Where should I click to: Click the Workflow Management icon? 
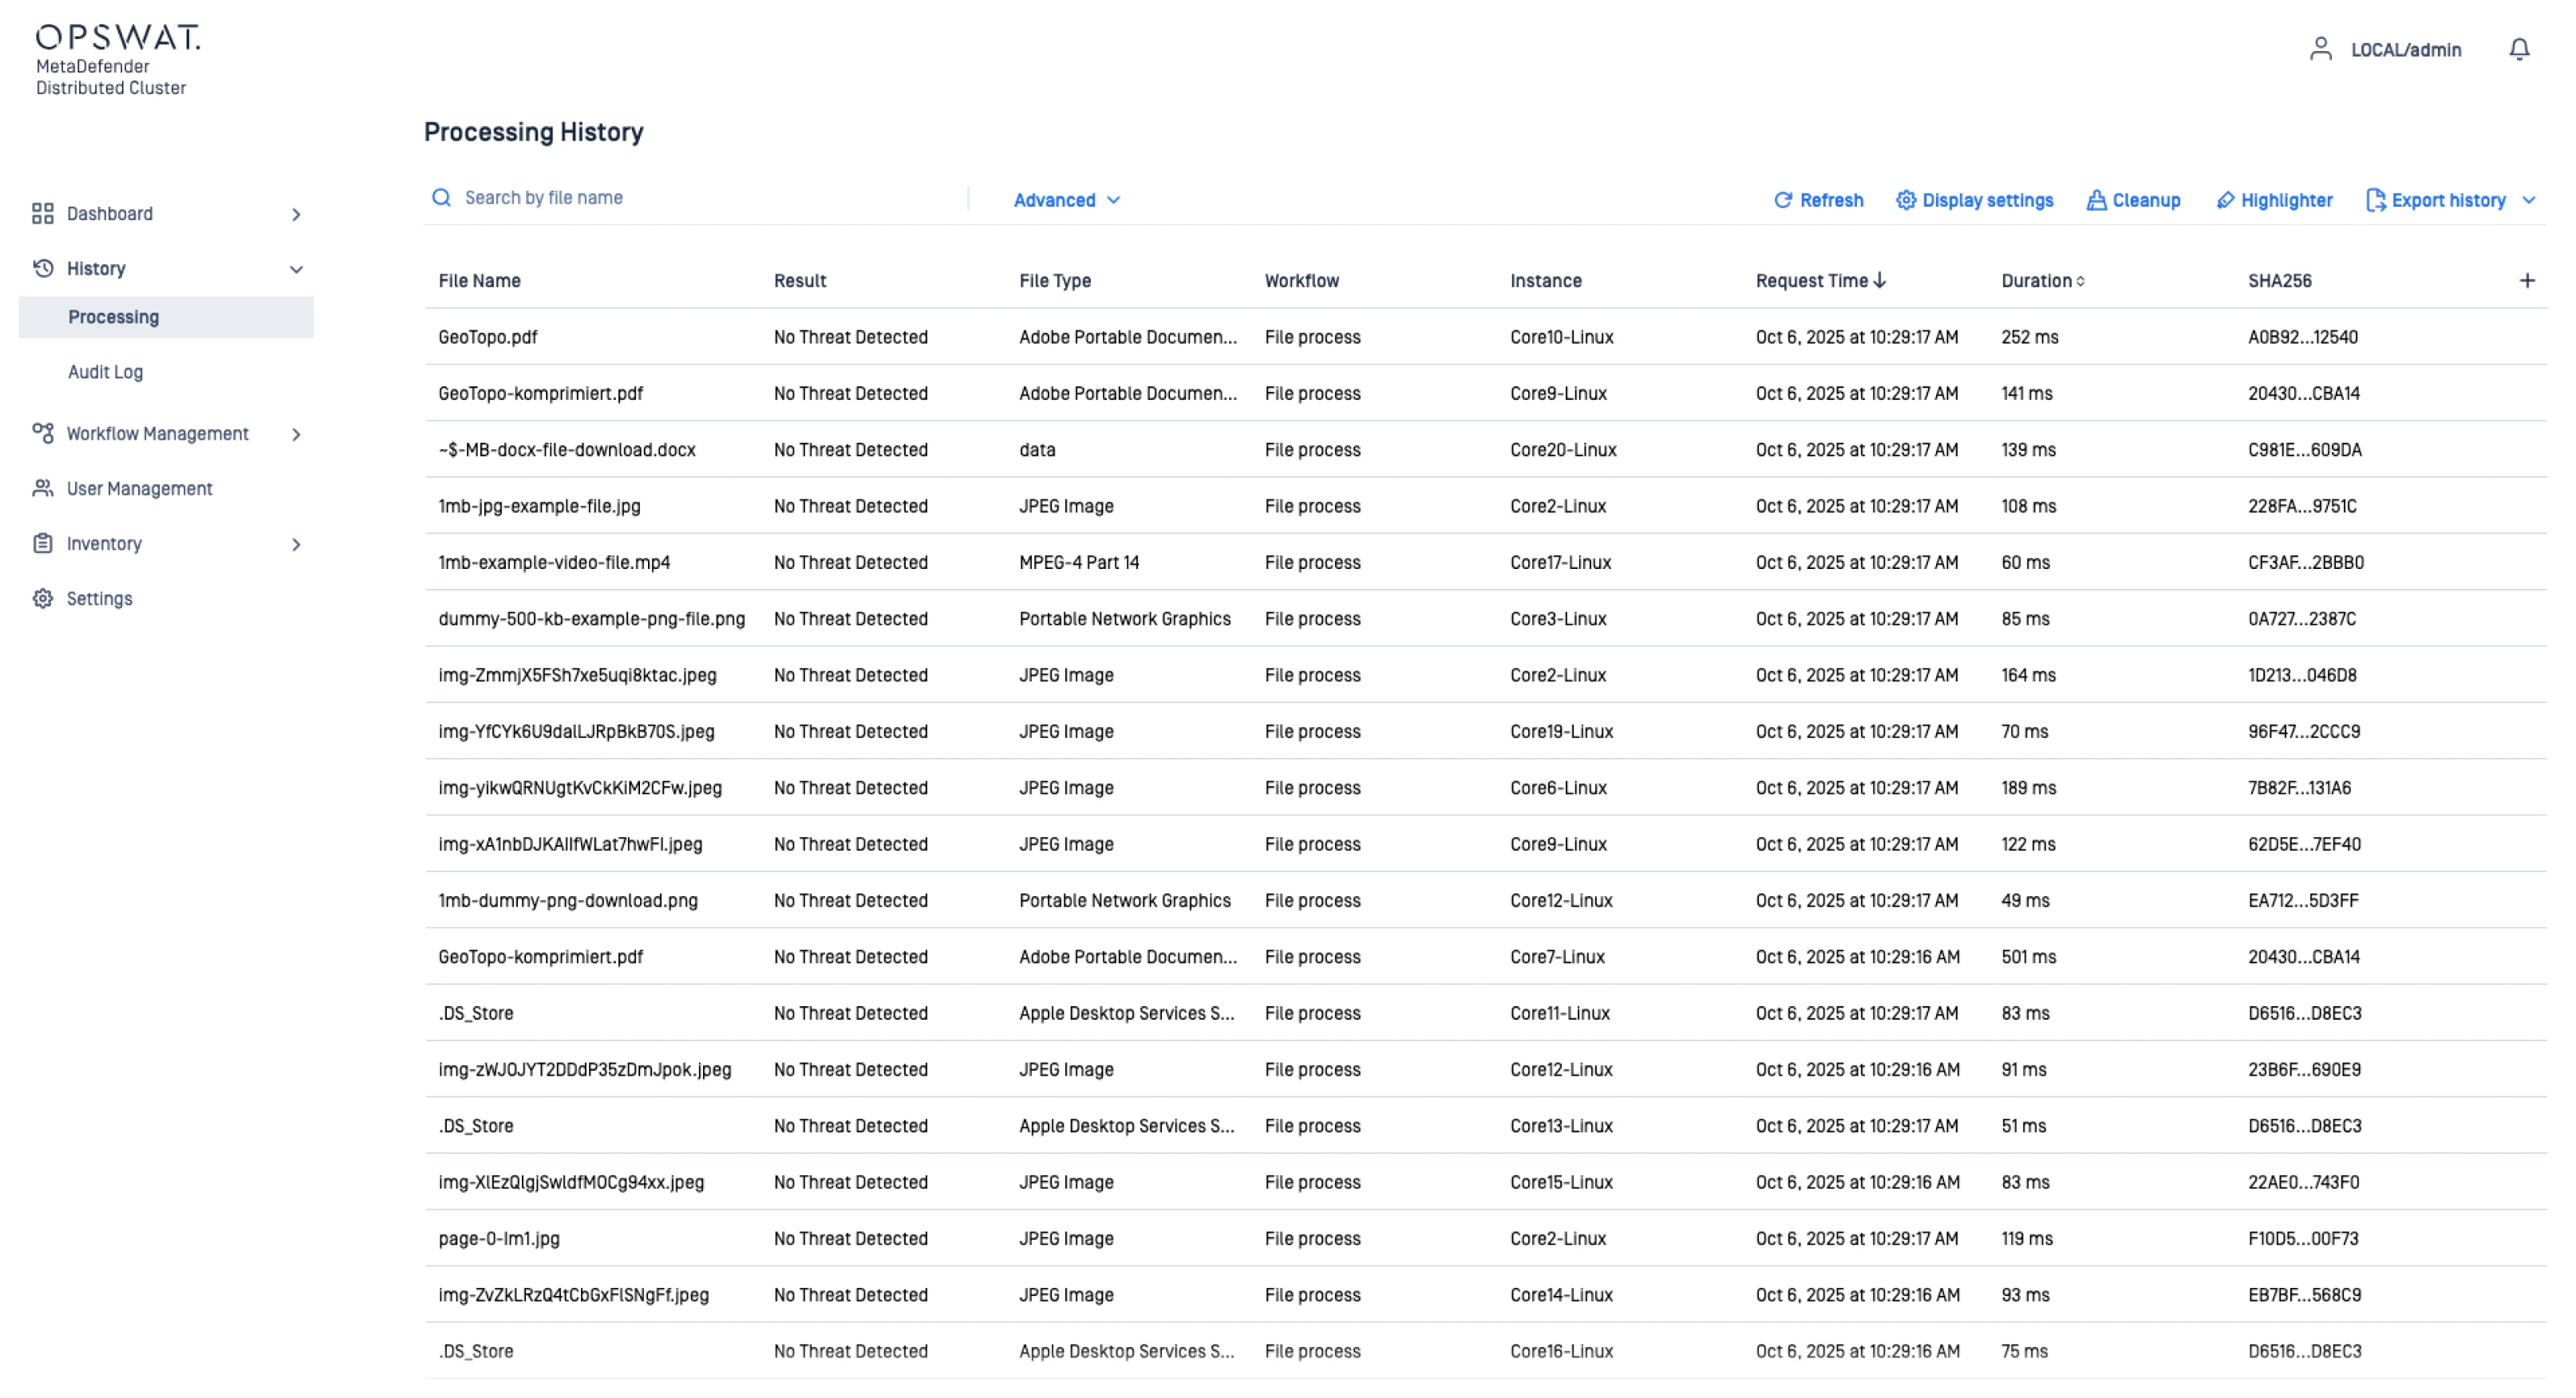tap(42, 434)
